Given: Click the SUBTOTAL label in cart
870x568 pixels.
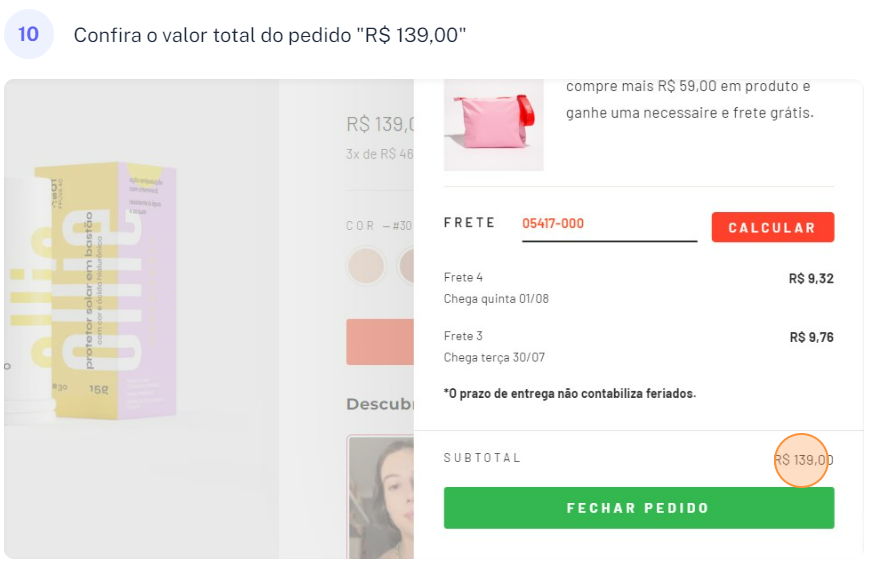Looking at the screenshot, I should click(x=482, y=458).
